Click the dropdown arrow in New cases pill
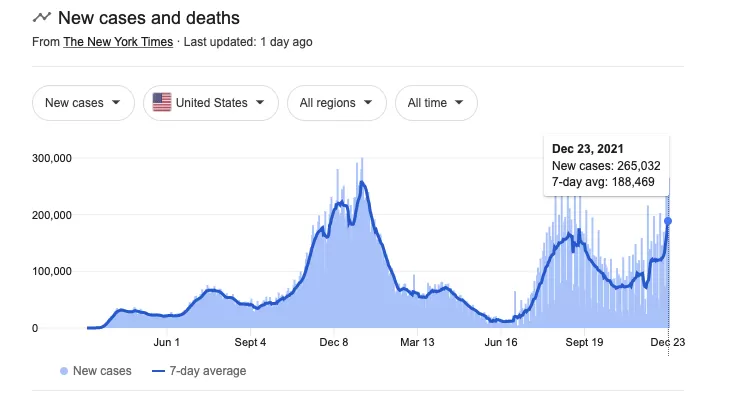Screen dimensions: 730x403 pos(116,102)
